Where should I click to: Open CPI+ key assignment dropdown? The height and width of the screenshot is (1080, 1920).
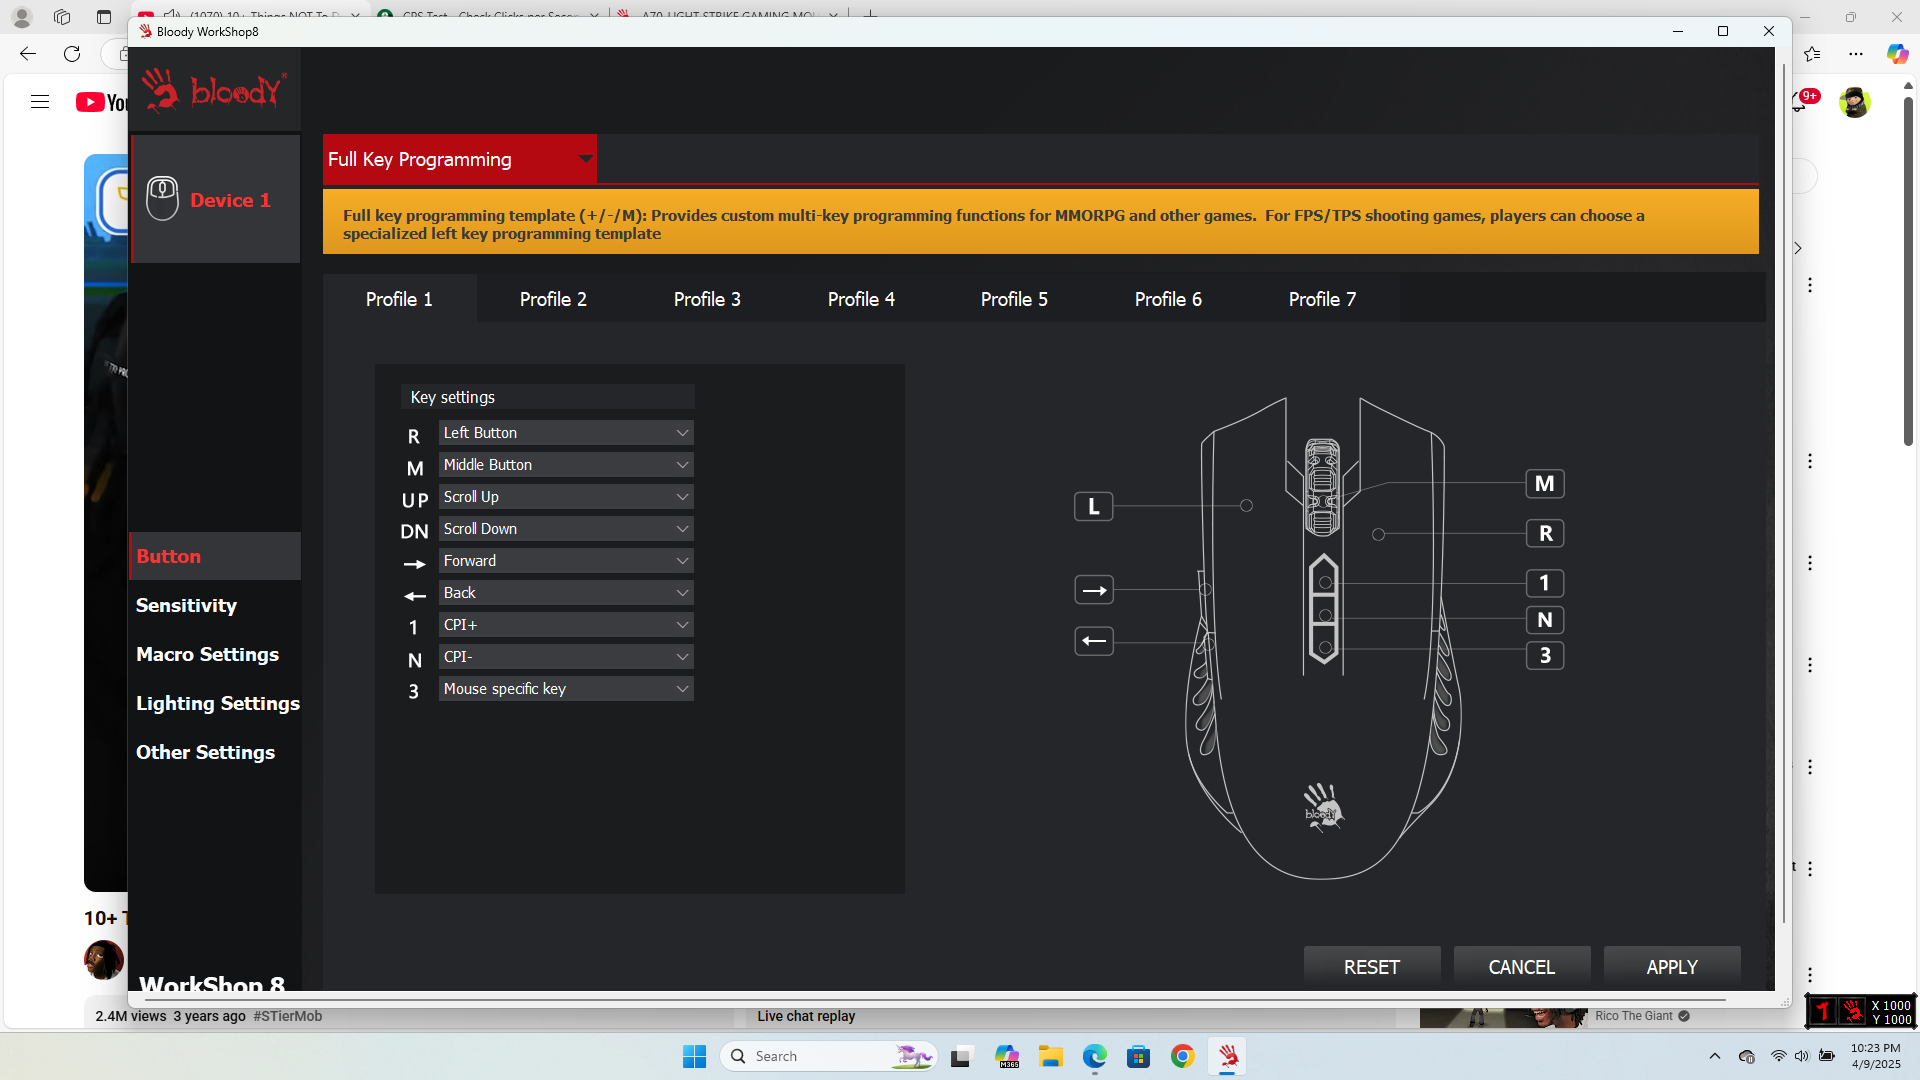[x=566, y=625]
